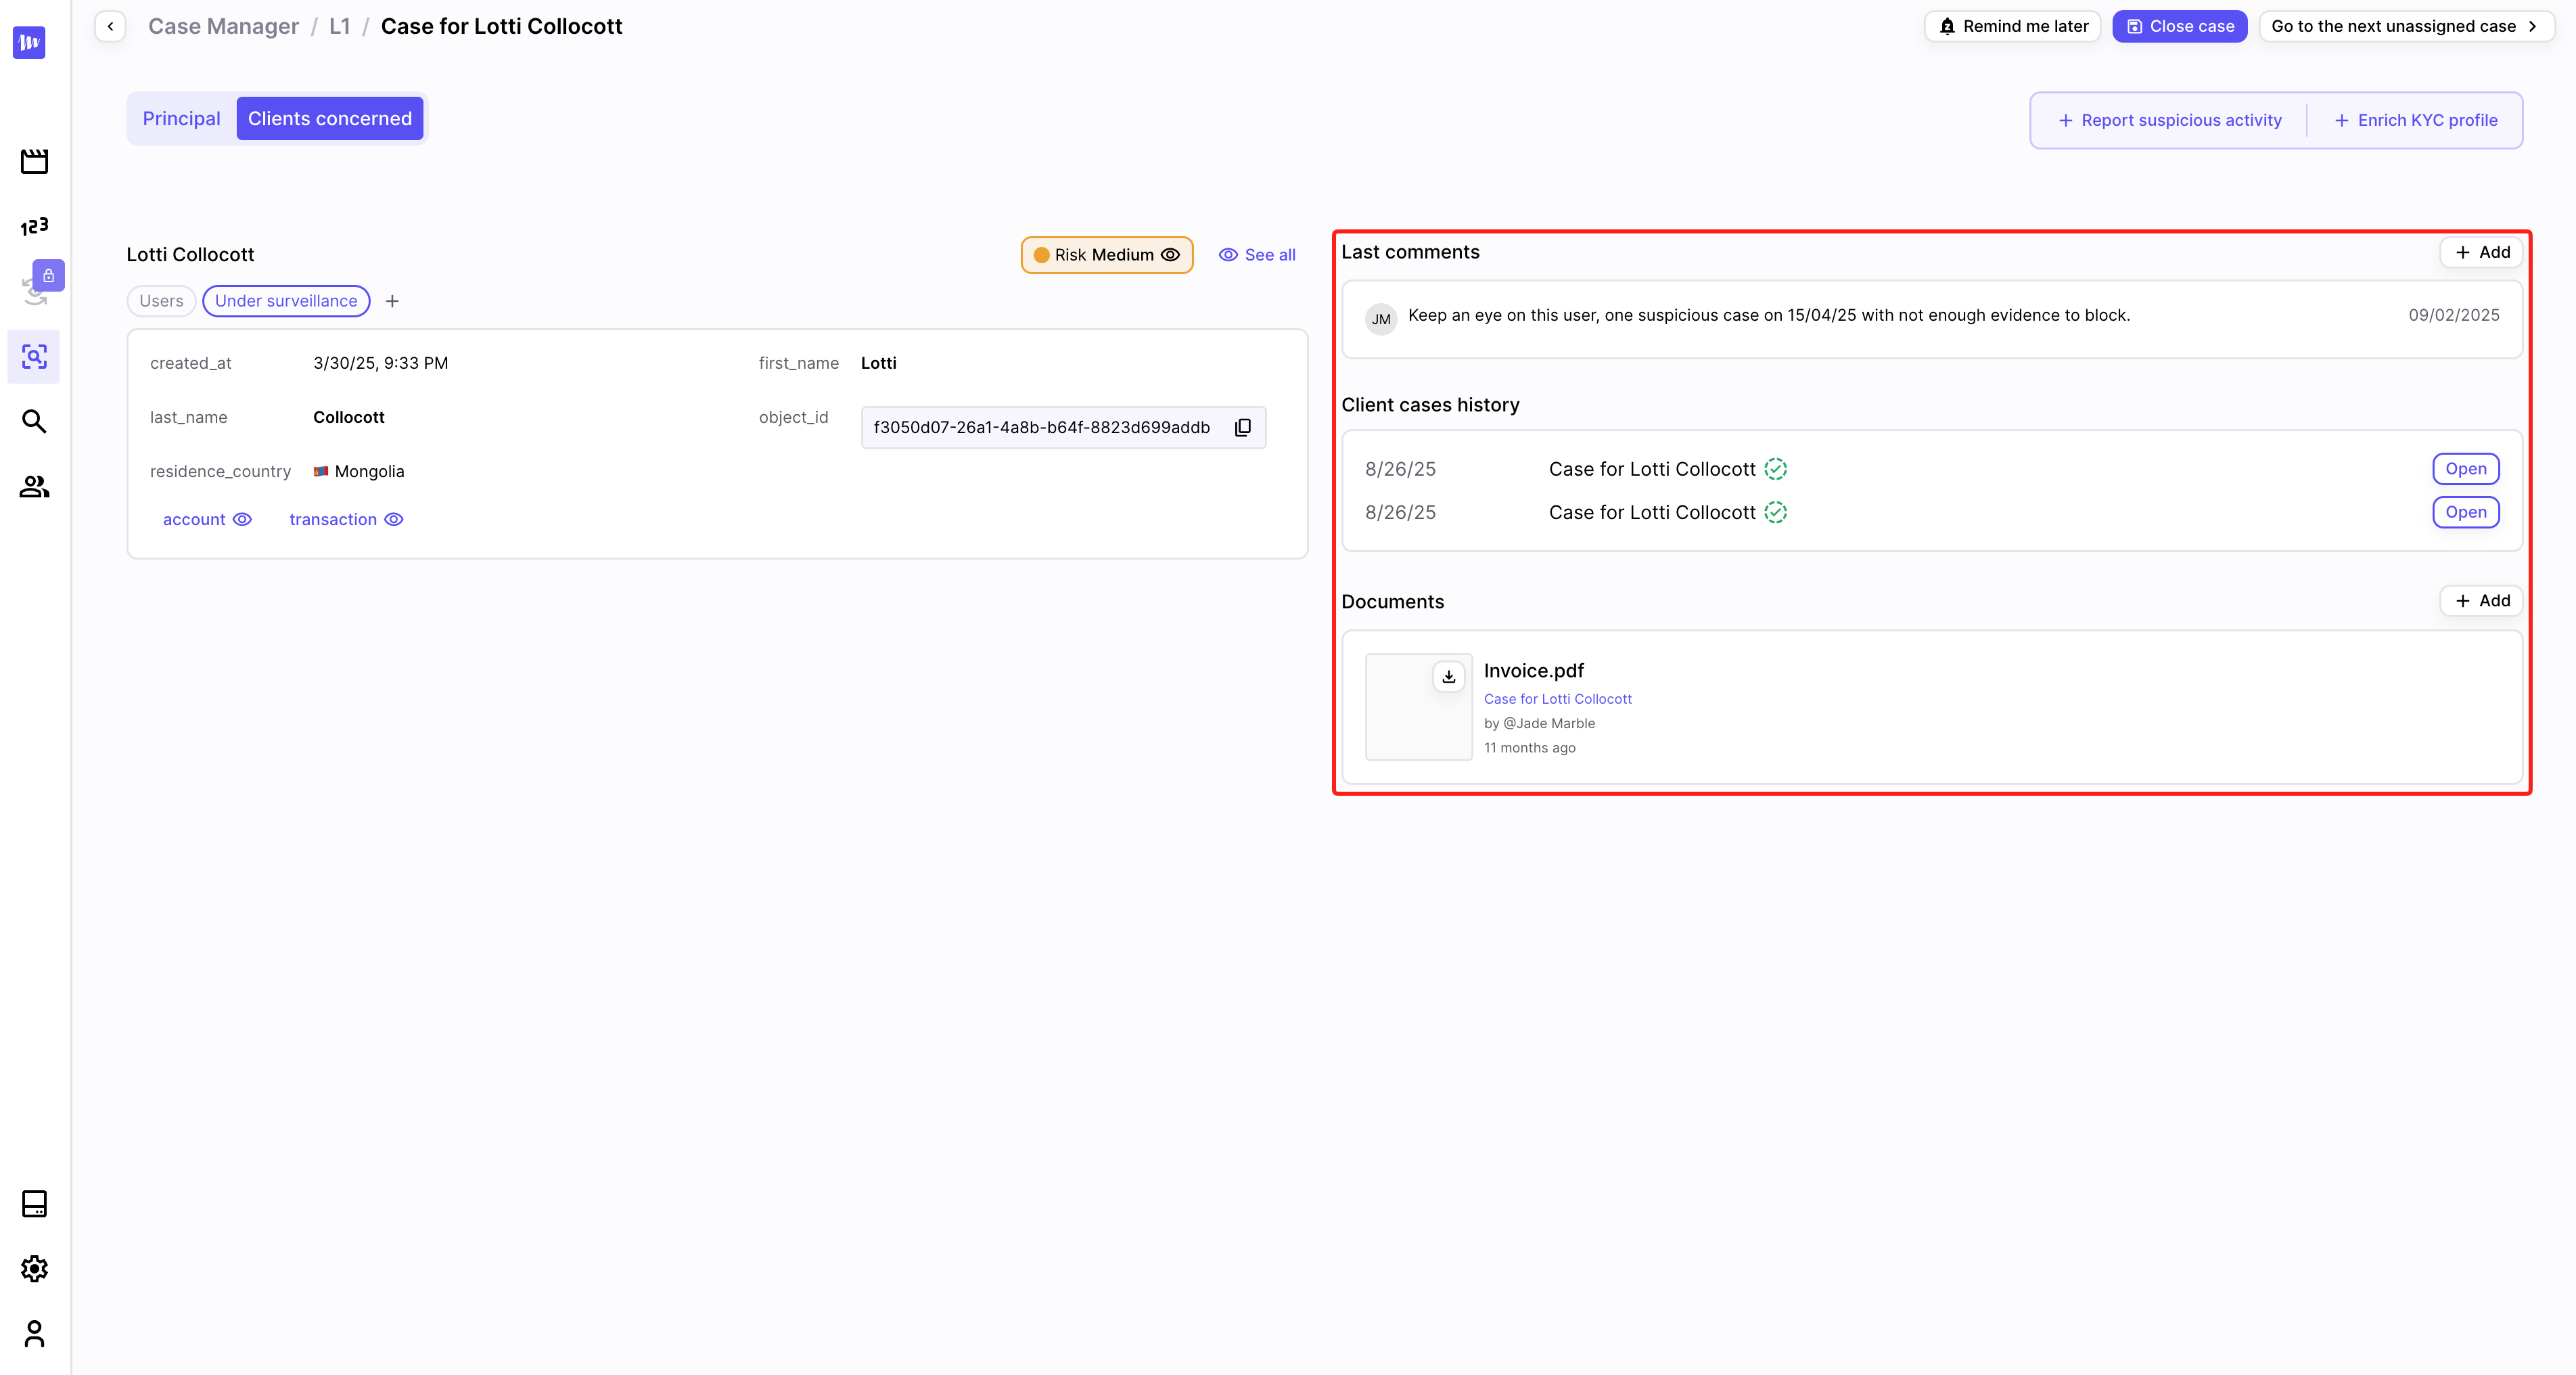The width and height of the screenshot is (2576, 1375).
Task: View the account data link
Action: 207,519
